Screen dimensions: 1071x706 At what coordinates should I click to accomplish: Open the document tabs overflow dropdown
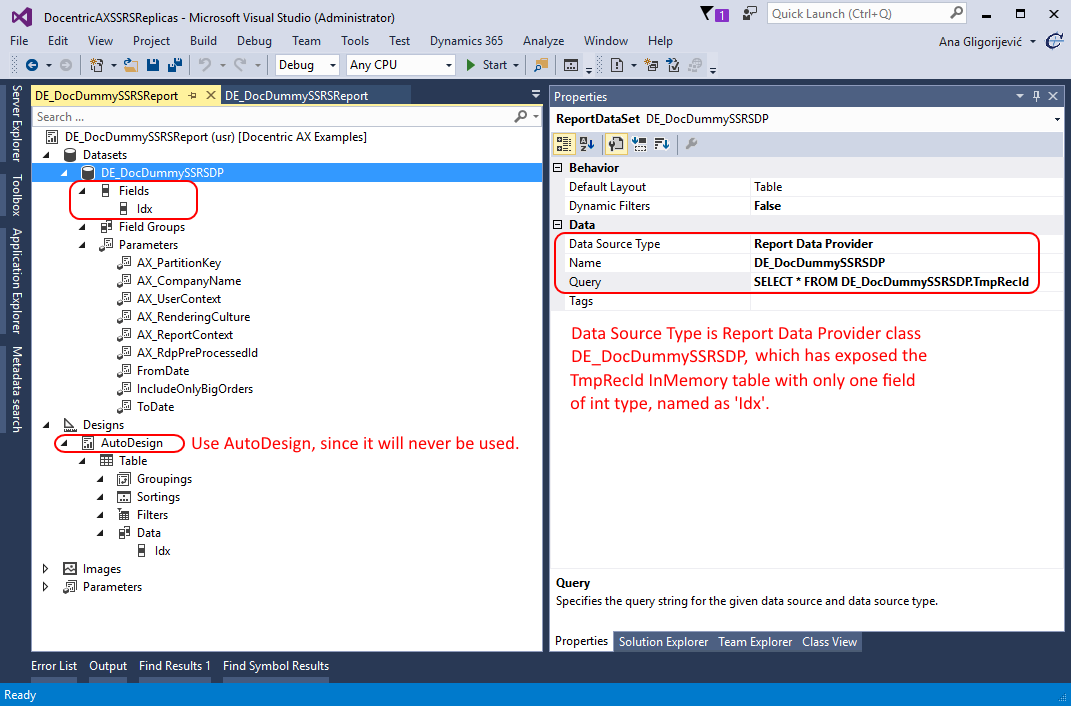[536, 95]
